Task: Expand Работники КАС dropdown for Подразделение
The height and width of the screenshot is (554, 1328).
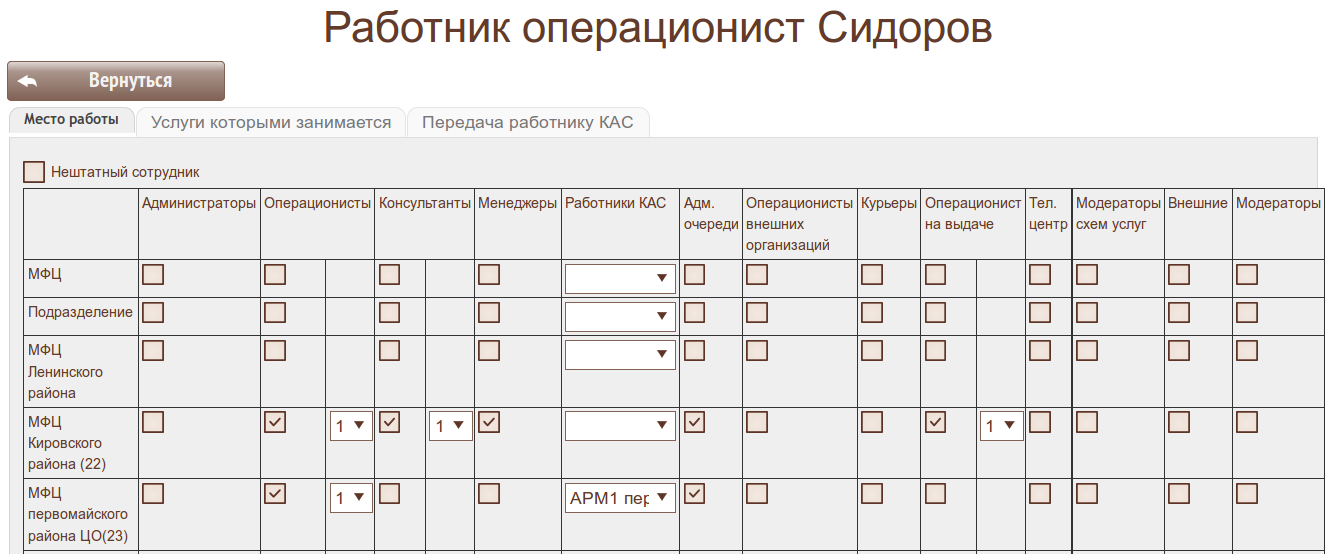Action: [620, 318]
